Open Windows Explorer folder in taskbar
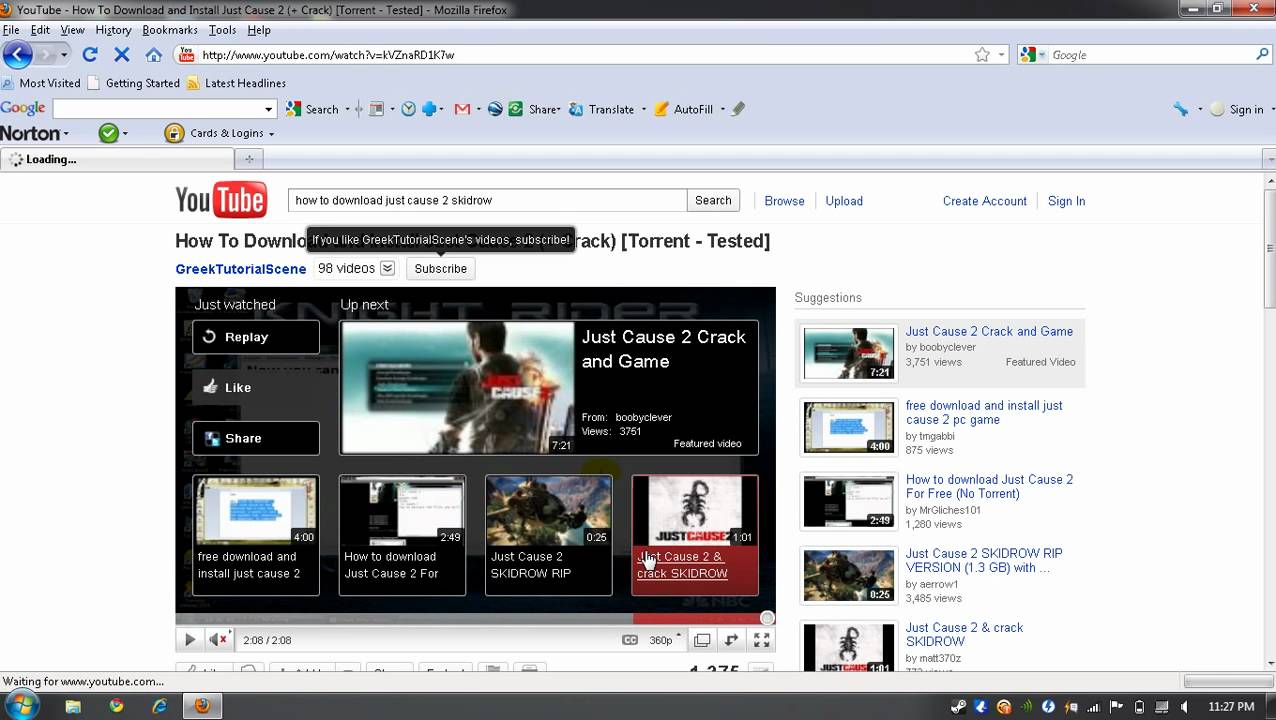Screen dimensions: 1276x720 pyautogui.click(x=73, y=706)
